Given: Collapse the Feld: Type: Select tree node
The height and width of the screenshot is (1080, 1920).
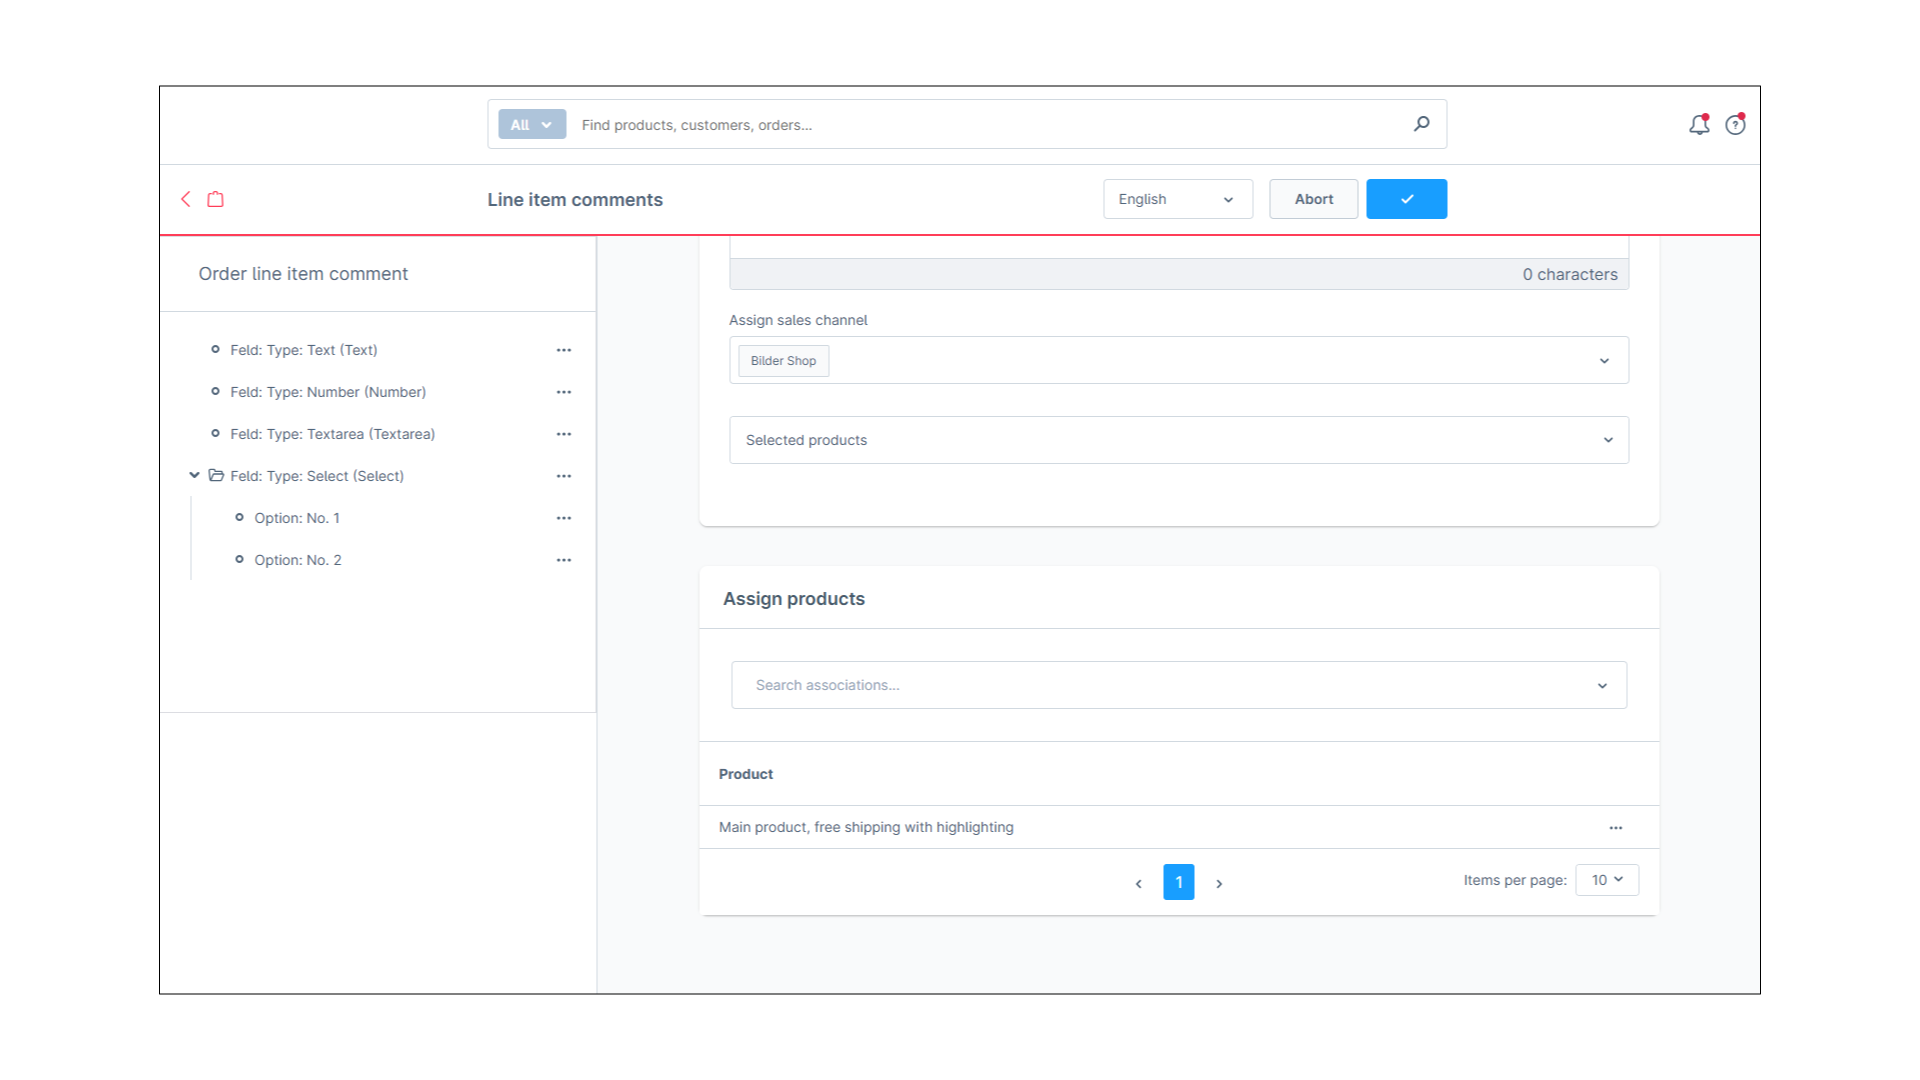Looking at the screenshot, I should click(194, 476).
